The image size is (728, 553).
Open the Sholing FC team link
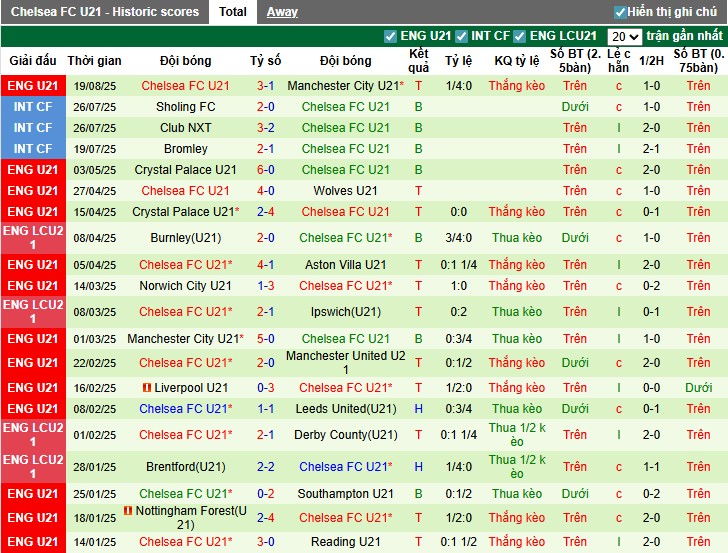coord(186,107)
